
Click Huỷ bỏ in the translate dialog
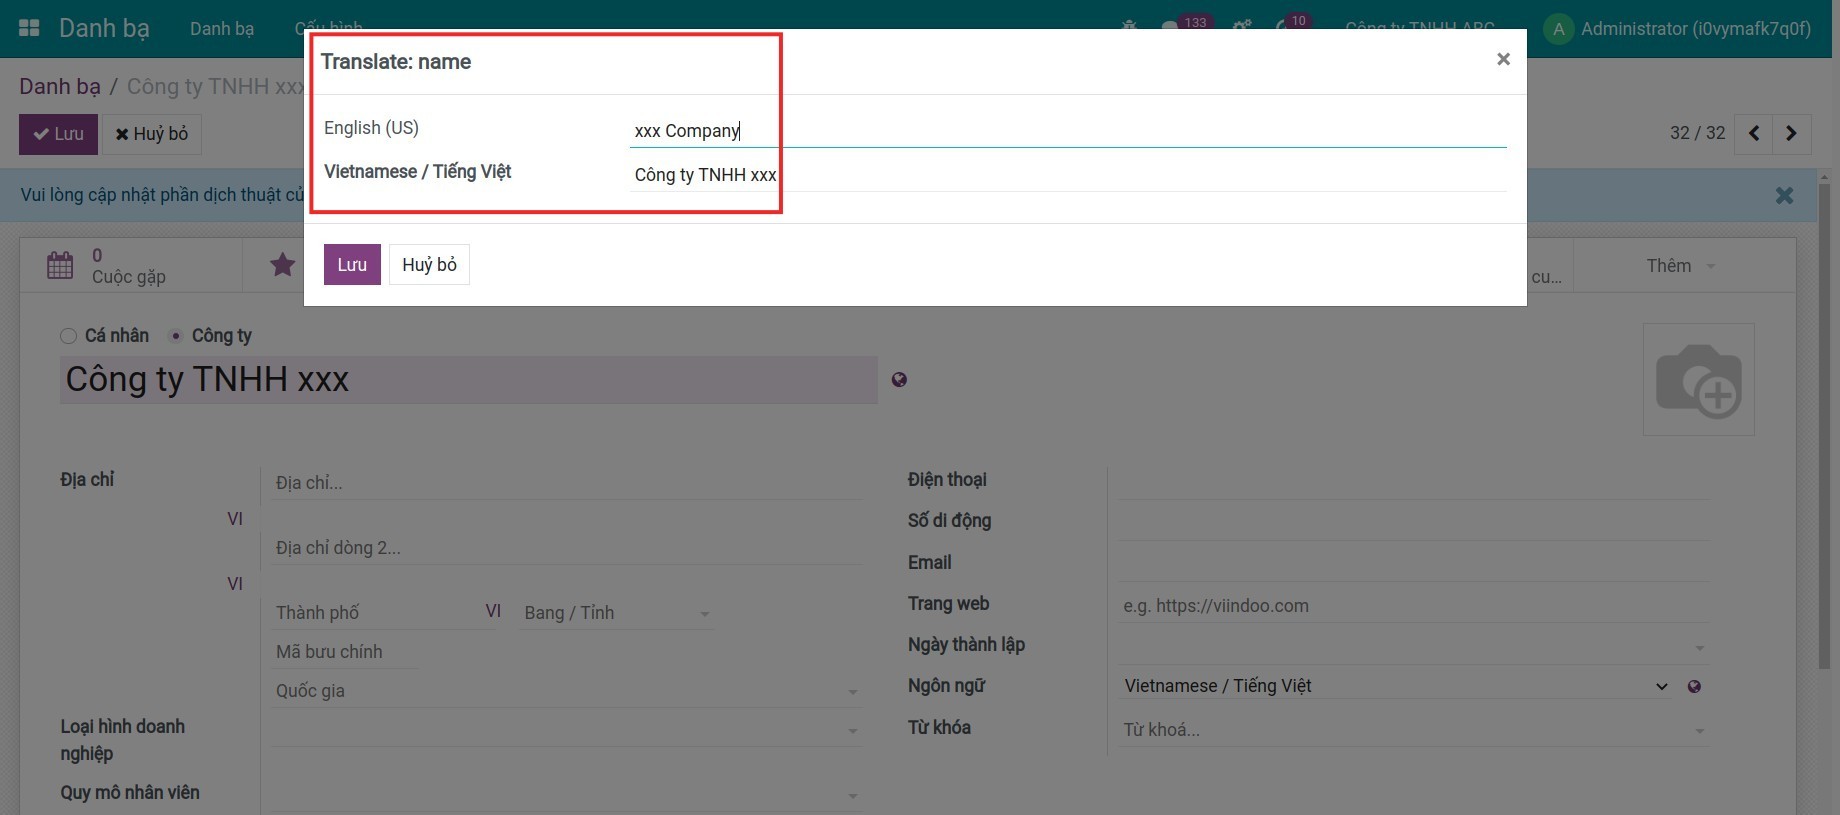pos(429,265)
